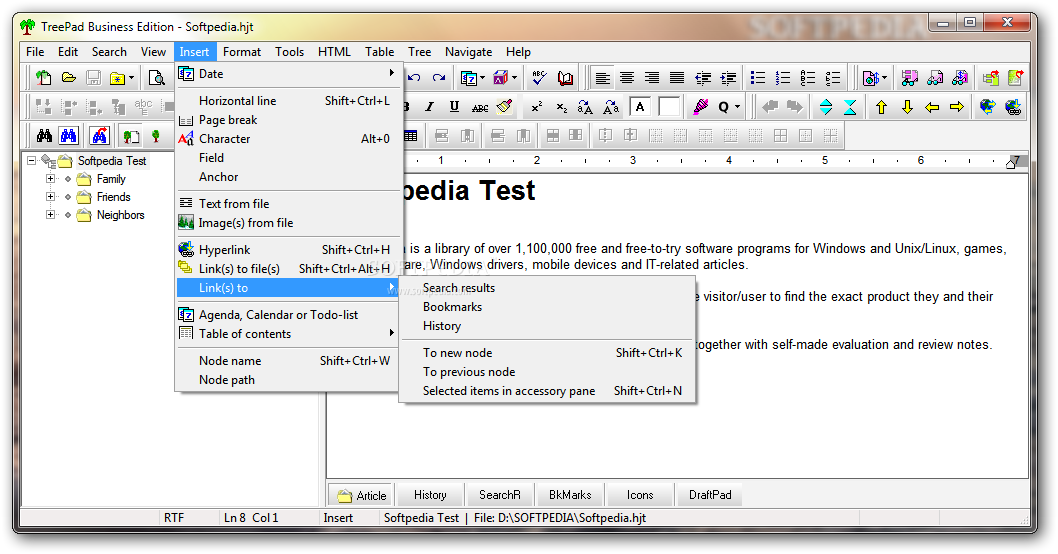This screenshot has width=1058, height=554.
Task: Click the increase font size icon
Action: pyautogui.click(x=585, y=107)
